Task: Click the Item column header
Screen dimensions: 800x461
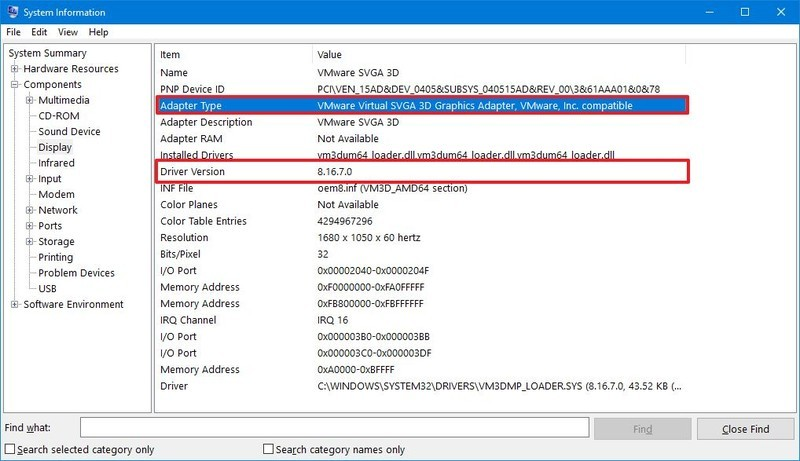Action: [x=234, y=55]
